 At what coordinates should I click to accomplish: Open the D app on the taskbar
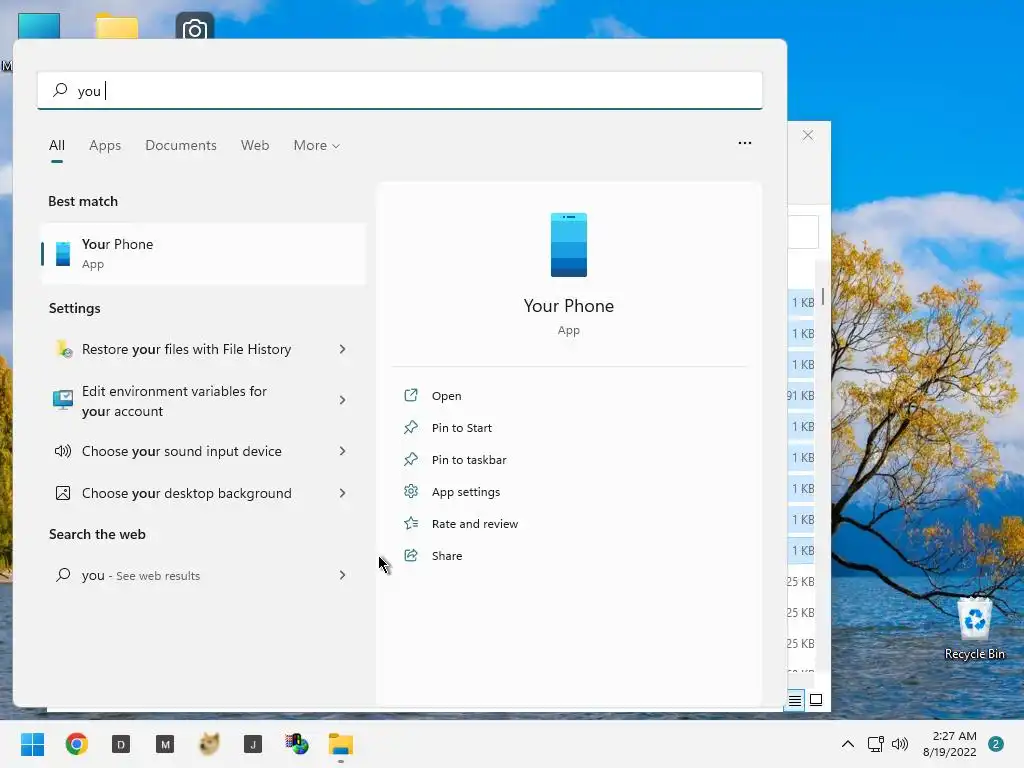121,744
